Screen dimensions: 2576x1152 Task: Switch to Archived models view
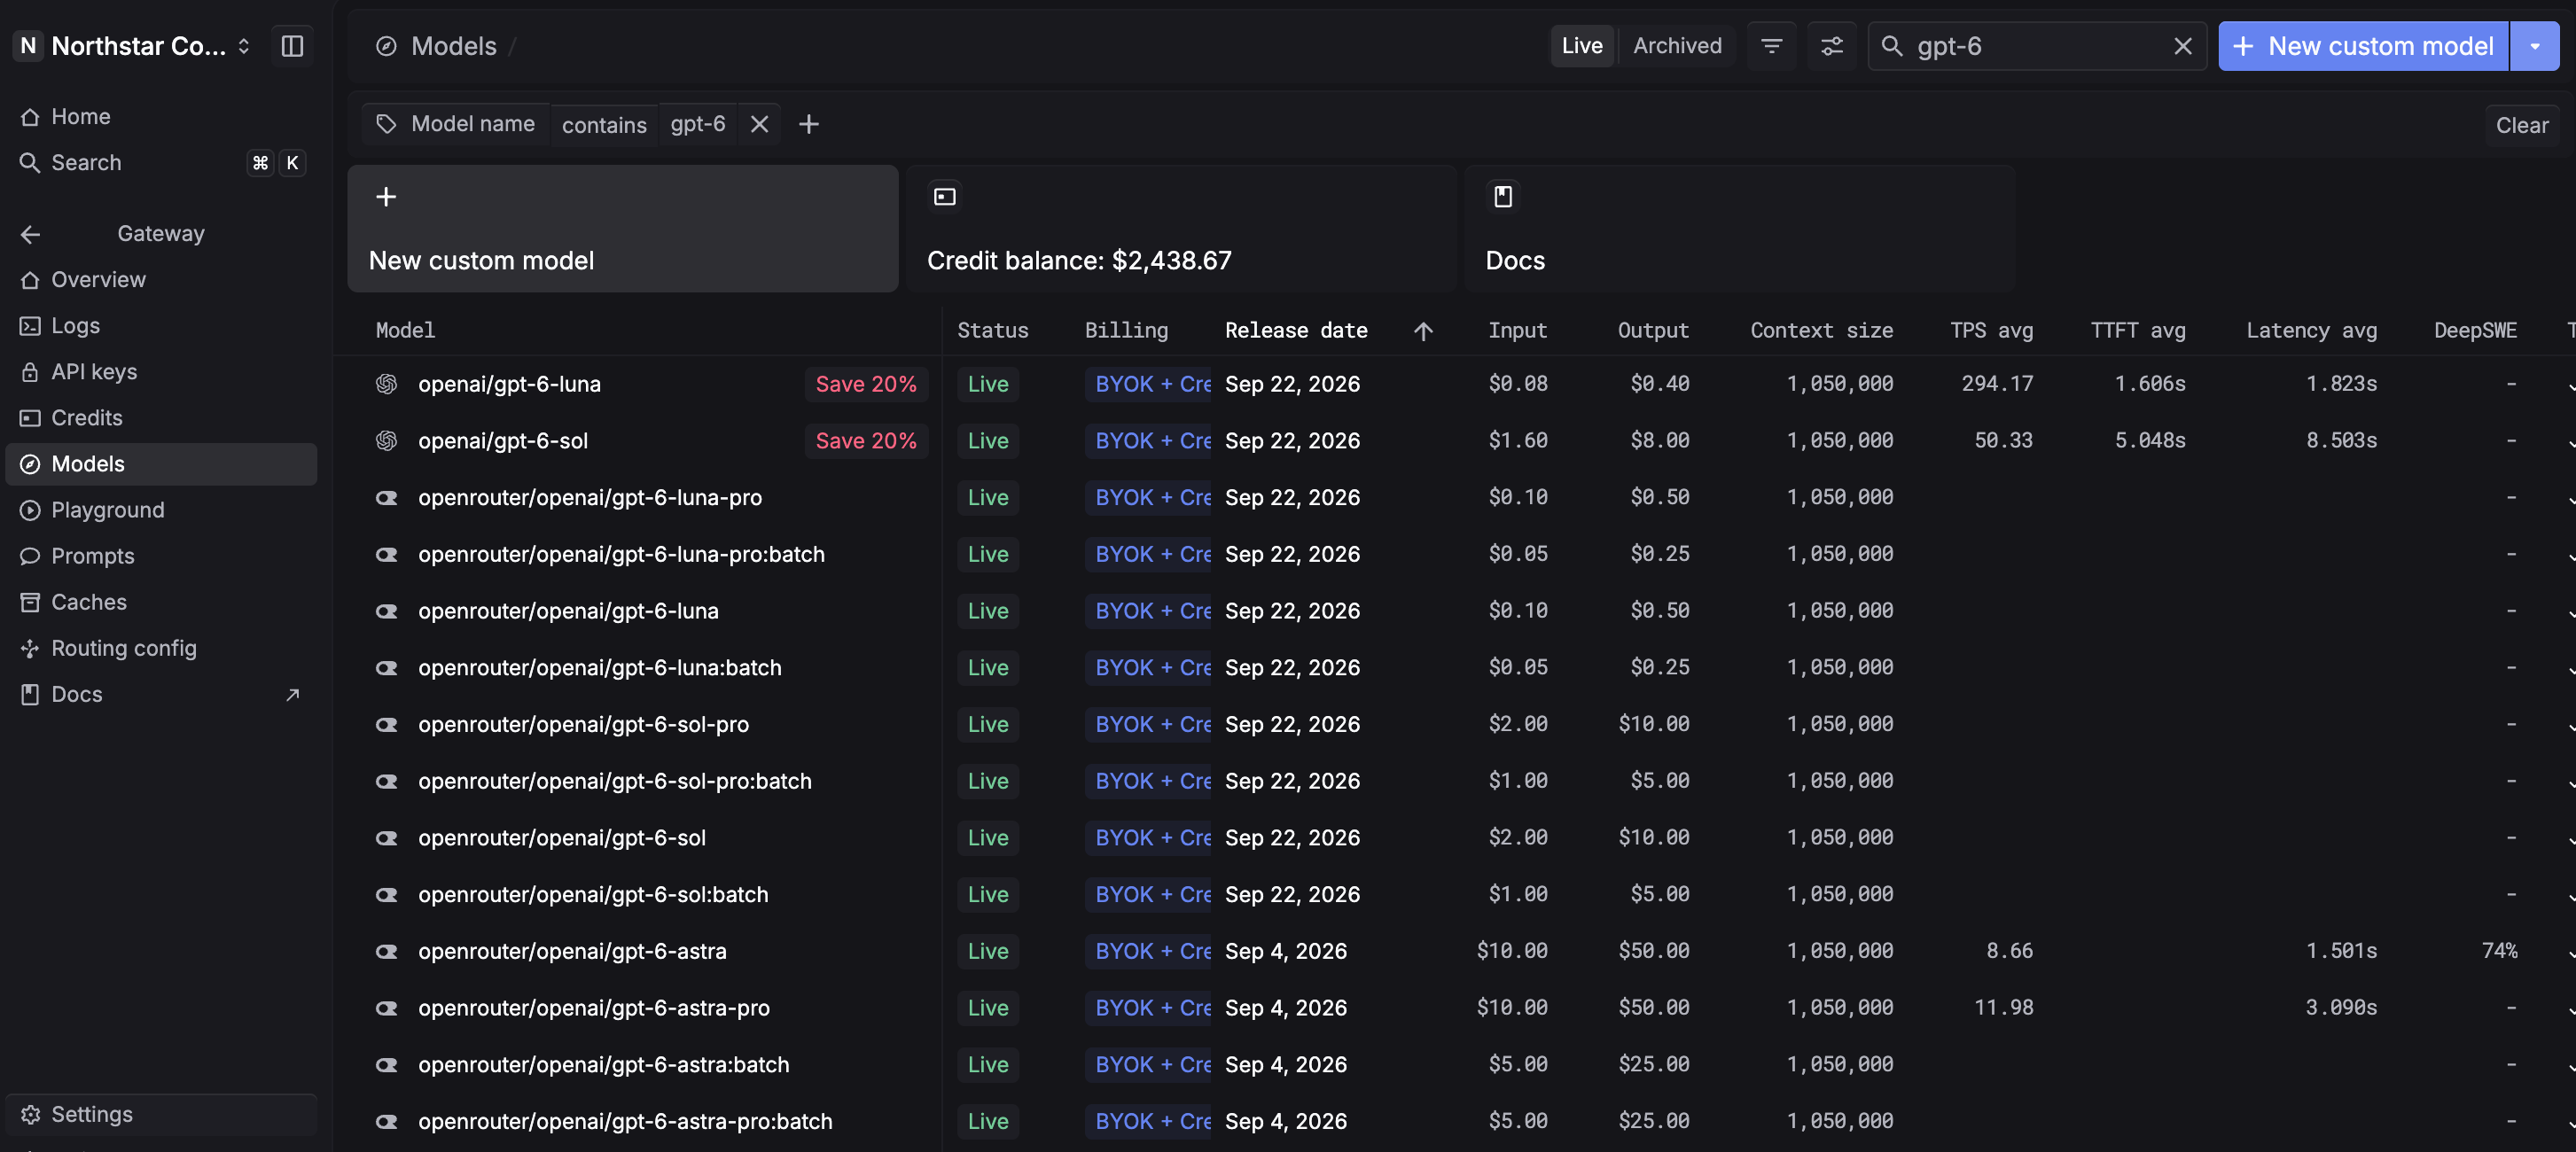1677,46
